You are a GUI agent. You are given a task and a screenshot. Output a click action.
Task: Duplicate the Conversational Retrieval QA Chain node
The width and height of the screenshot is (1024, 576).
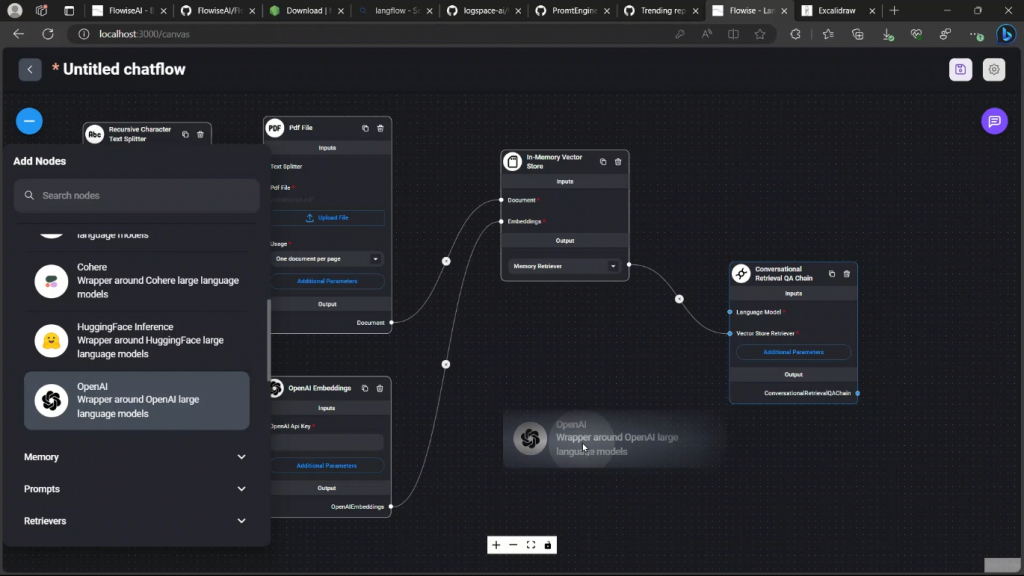tap(831, 274)
